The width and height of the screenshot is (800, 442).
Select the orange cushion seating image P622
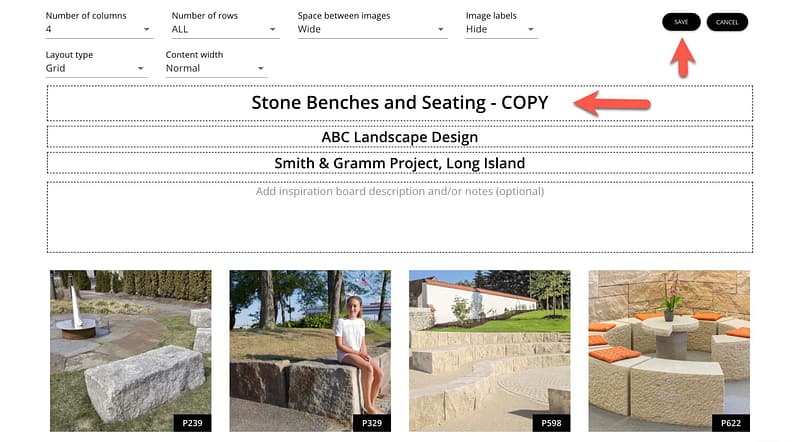pyautogui.click(x=668, y=345)
